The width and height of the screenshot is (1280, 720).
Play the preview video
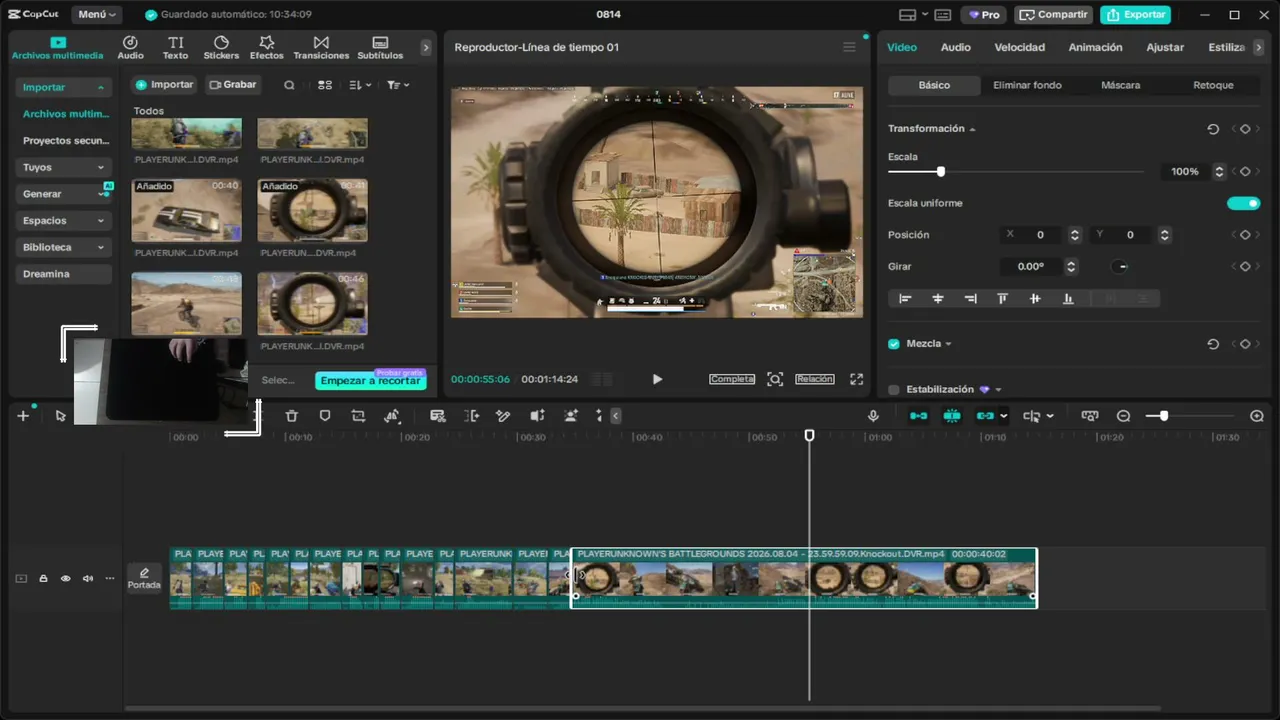[x=657, y=379]
